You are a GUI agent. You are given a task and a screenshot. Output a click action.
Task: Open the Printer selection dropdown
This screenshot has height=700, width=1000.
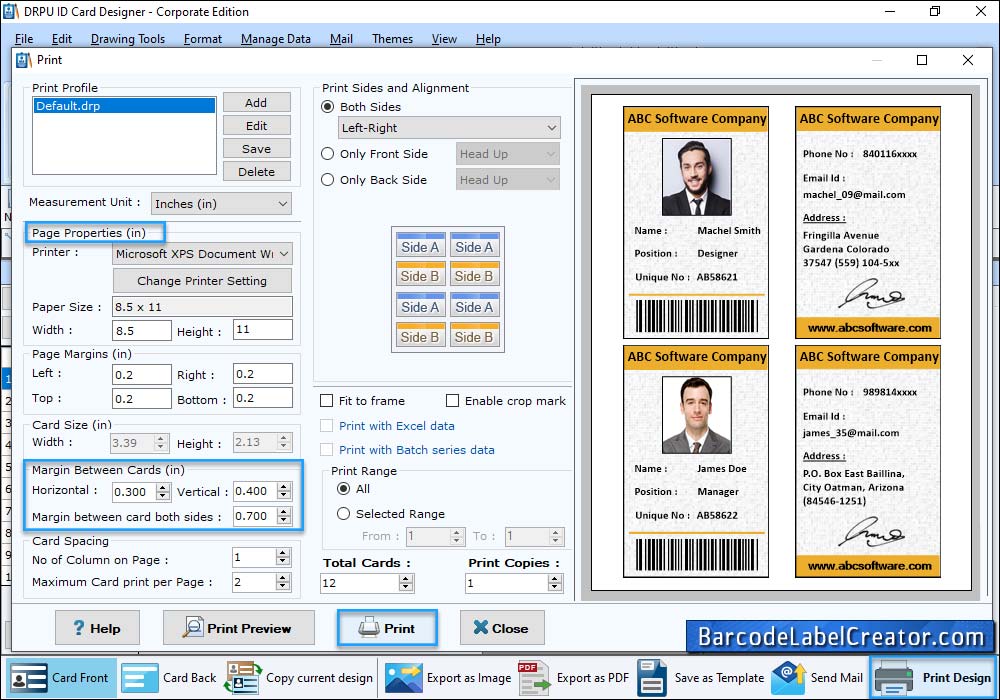point(203,254)
